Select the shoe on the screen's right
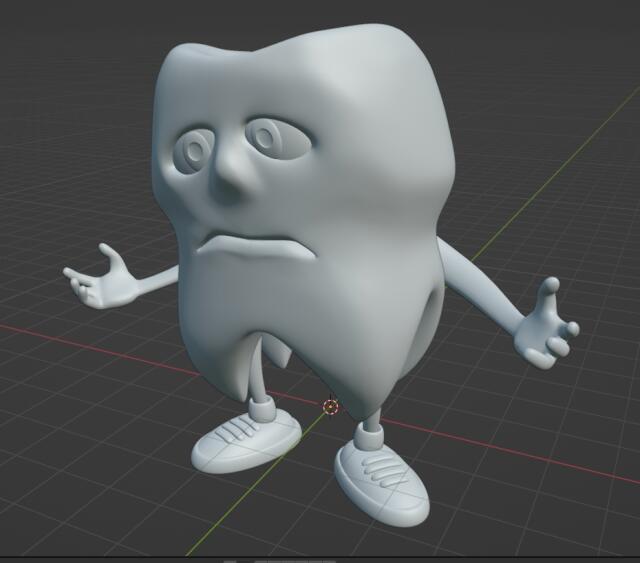The height and width of the screenshot is (563, 640). pos(382,480)
